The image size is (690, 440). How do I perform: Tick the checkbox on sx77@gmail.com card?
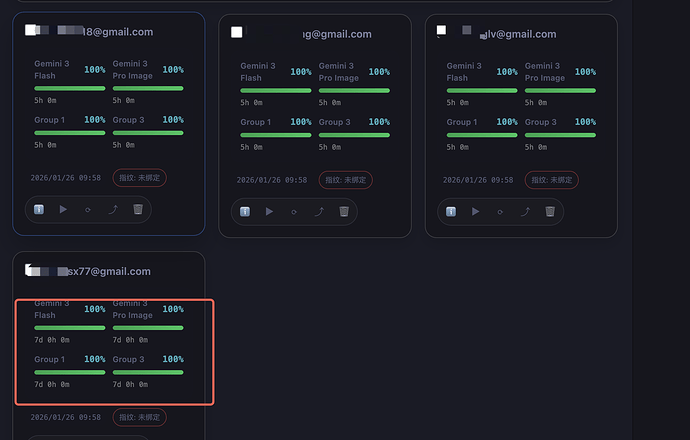click(30, 269)
